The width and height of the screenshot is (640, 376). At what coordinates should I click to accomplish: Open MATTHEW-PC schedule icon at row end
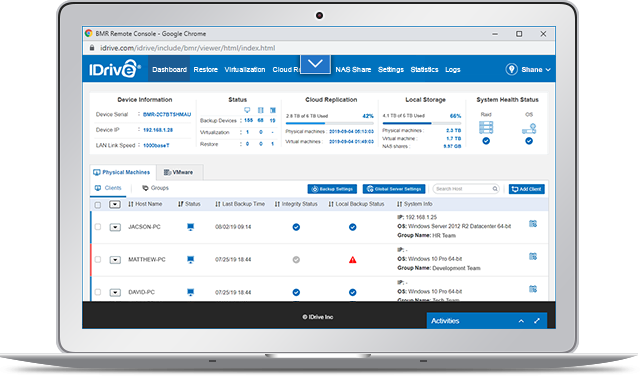(533, 256)
